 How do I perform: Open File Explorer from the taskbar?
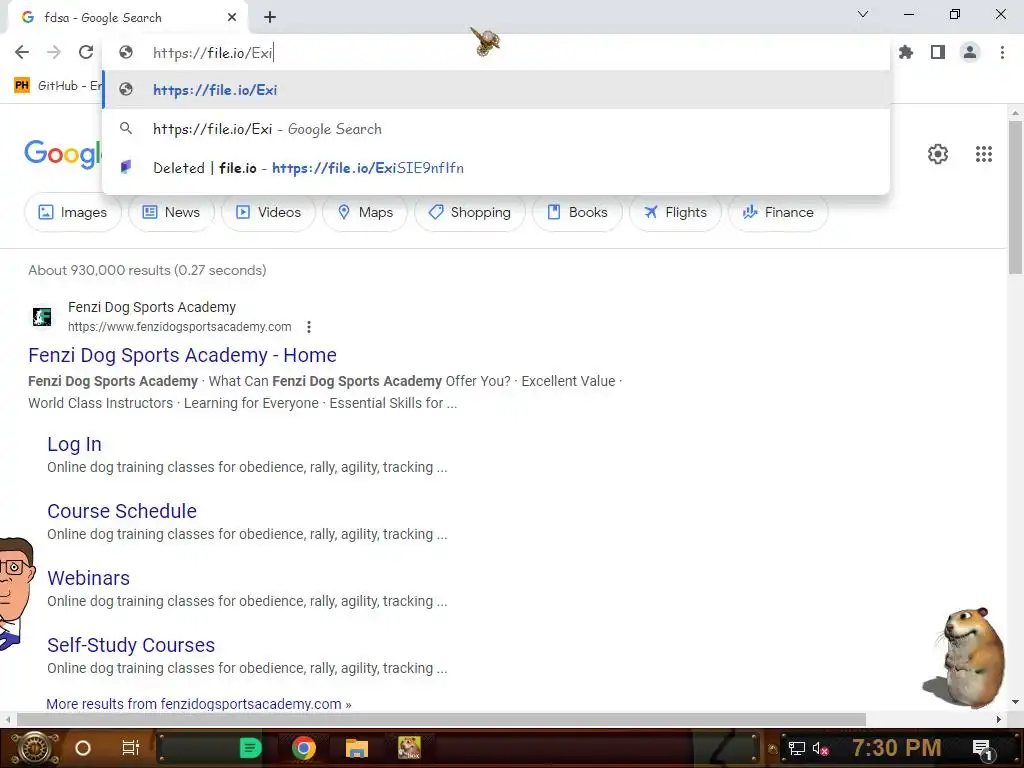(357, 748)
